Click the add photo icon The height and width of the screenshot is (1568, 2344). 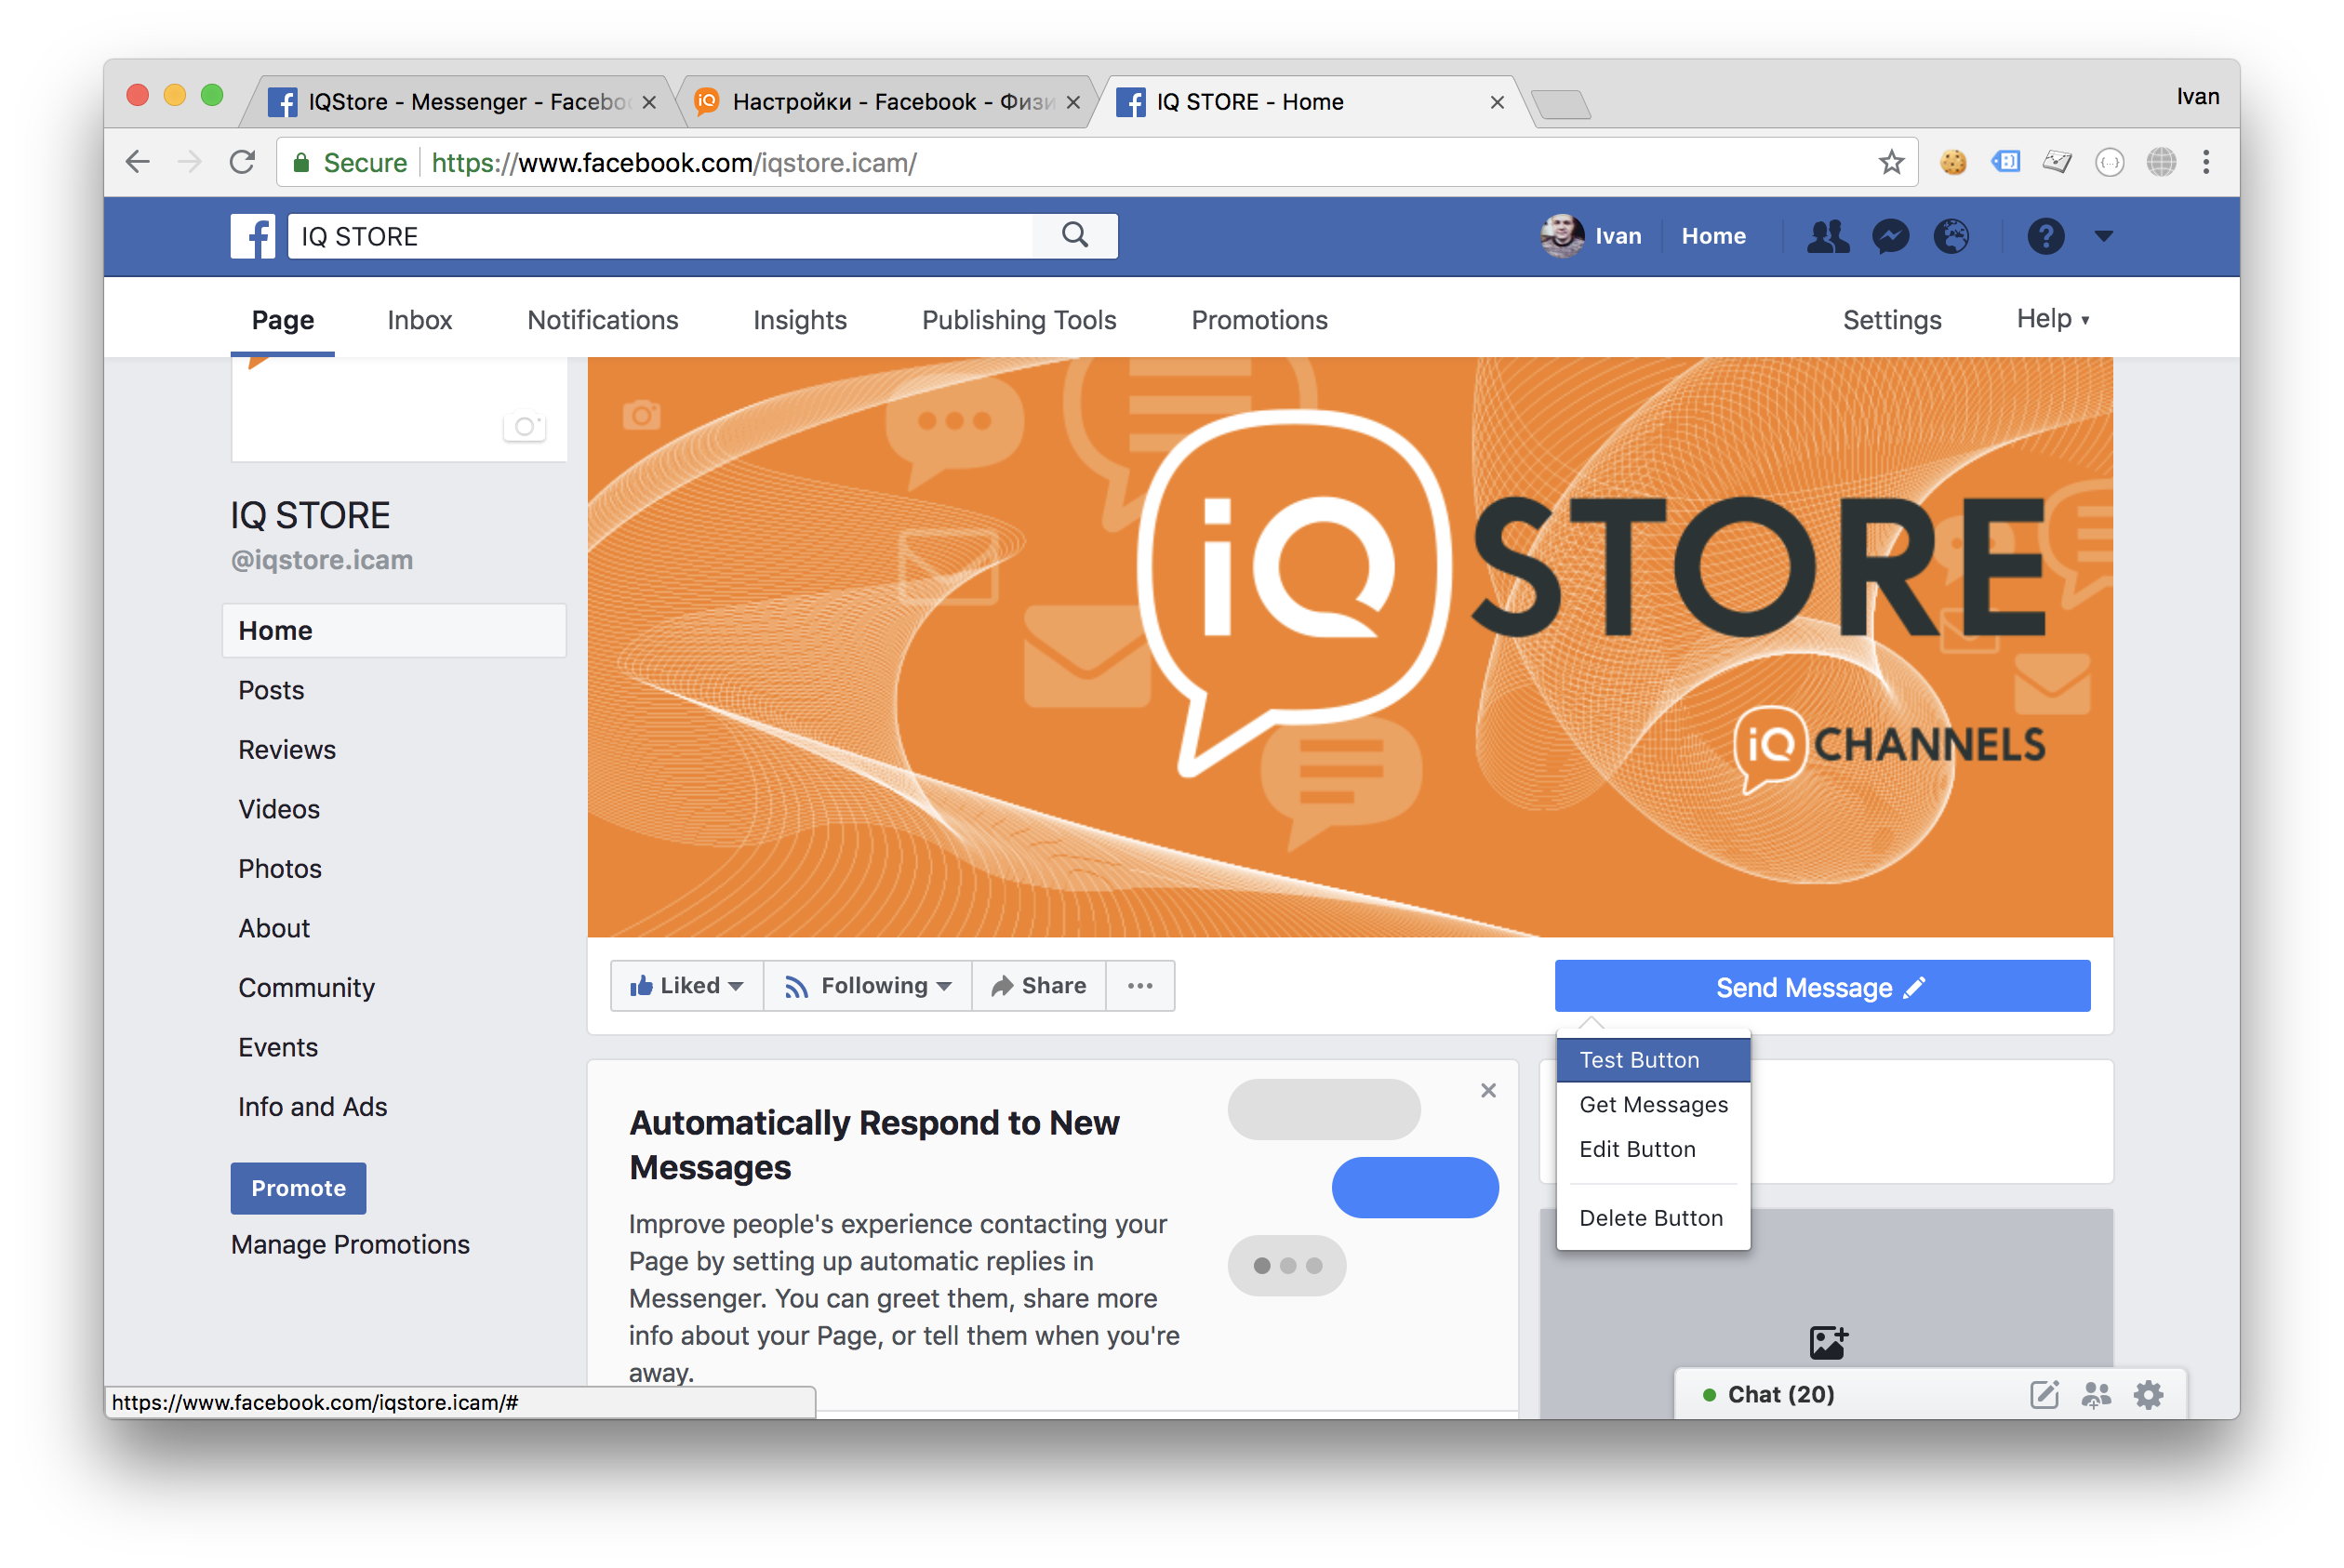click(x=1828, y=1342)
